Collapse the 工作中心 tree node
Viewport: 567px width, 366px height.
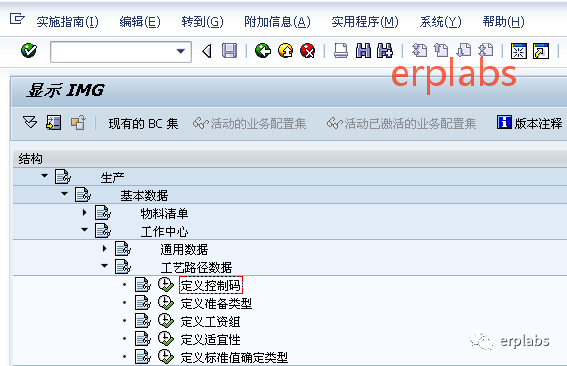[84, 230]
